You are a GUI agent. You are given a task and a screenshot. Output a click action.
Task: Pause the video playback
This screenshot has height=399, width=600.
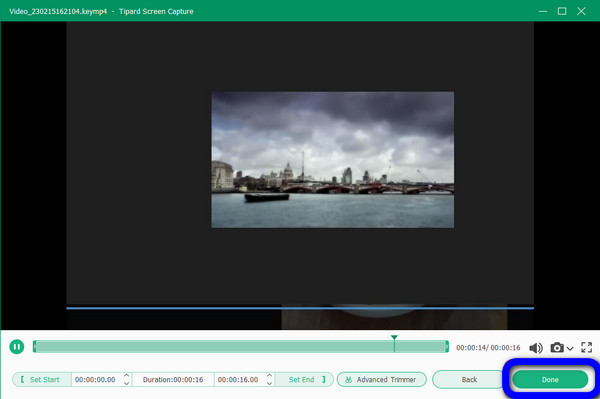(x=16, y=347)
